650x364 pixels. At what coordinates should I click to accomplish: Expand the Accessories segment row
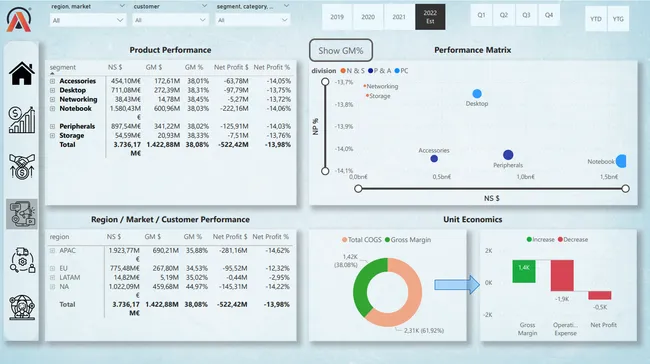coord(53,81)
